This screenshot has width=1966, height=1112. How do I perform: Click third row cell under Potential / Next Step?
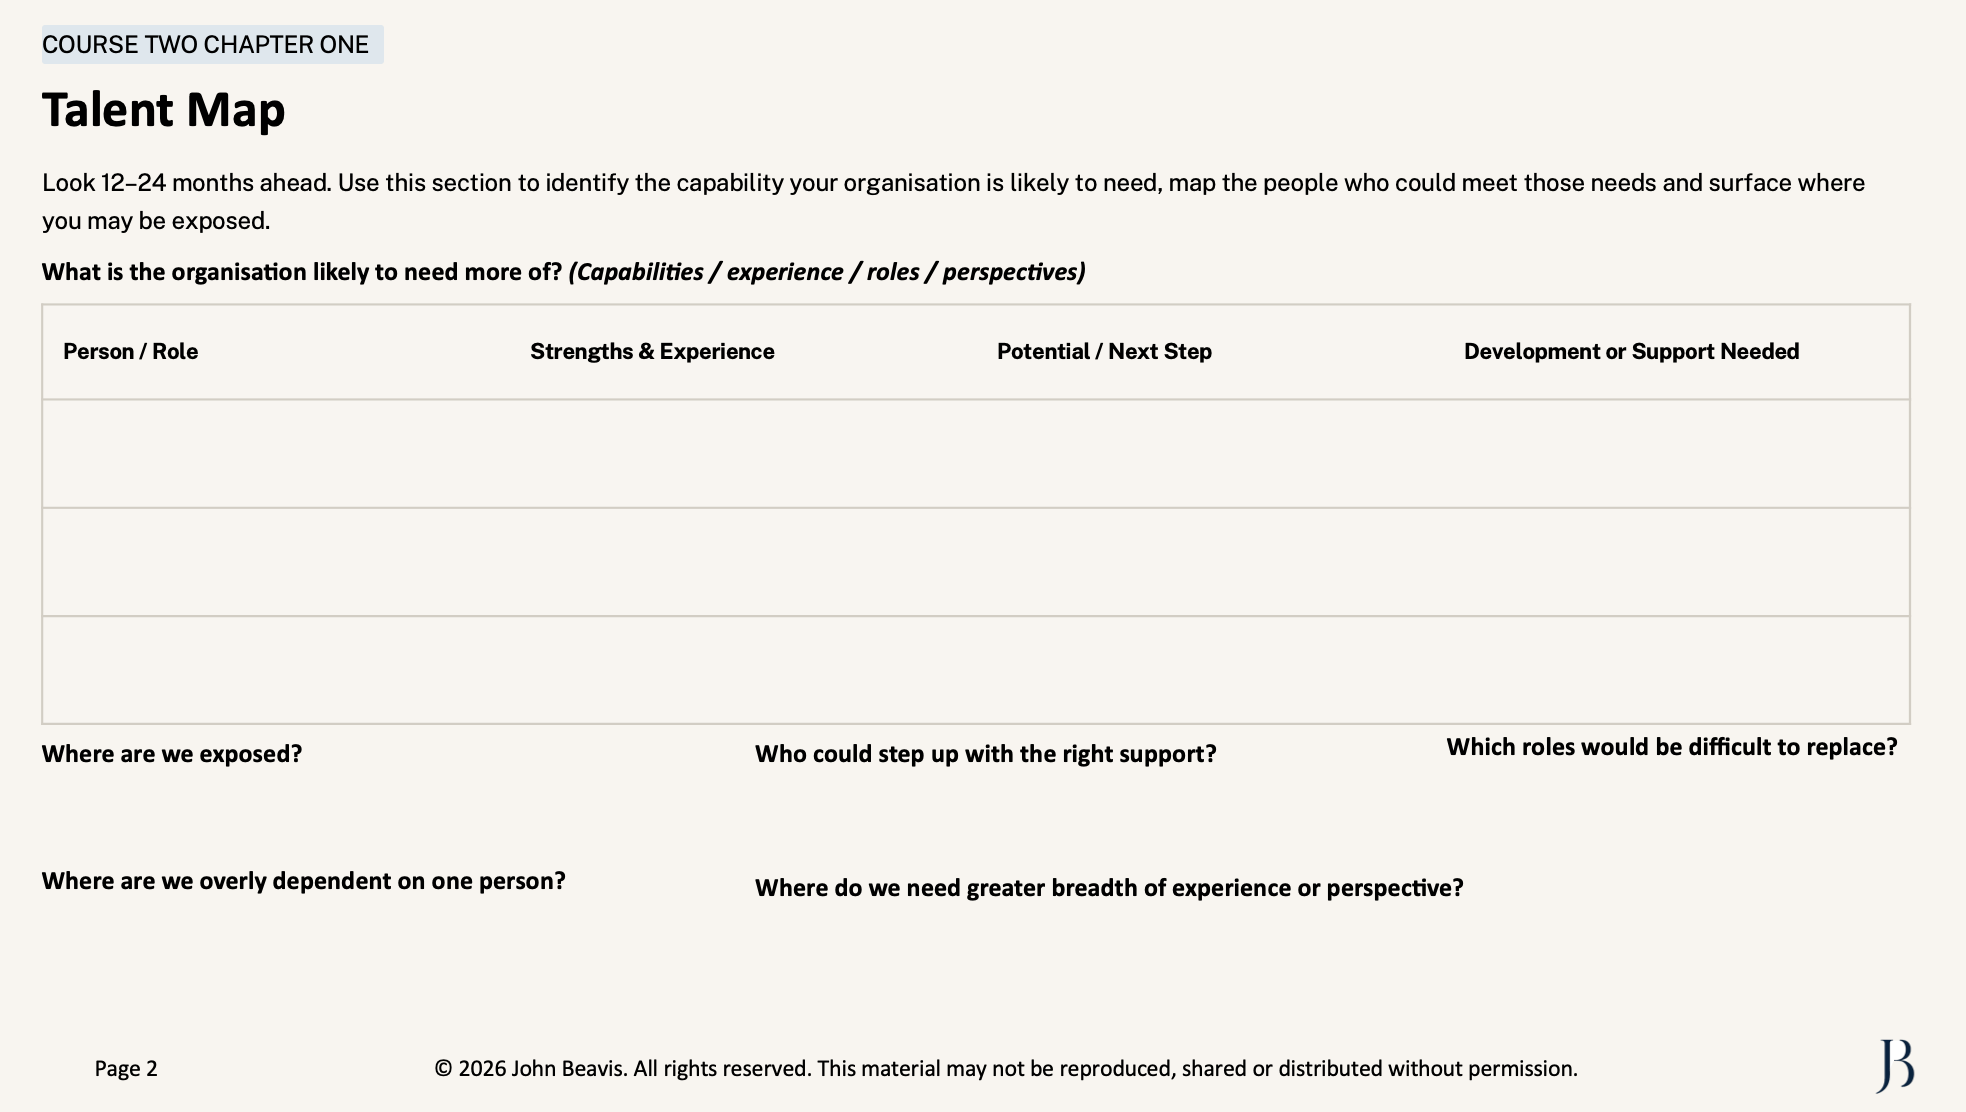coord(1210,670)
